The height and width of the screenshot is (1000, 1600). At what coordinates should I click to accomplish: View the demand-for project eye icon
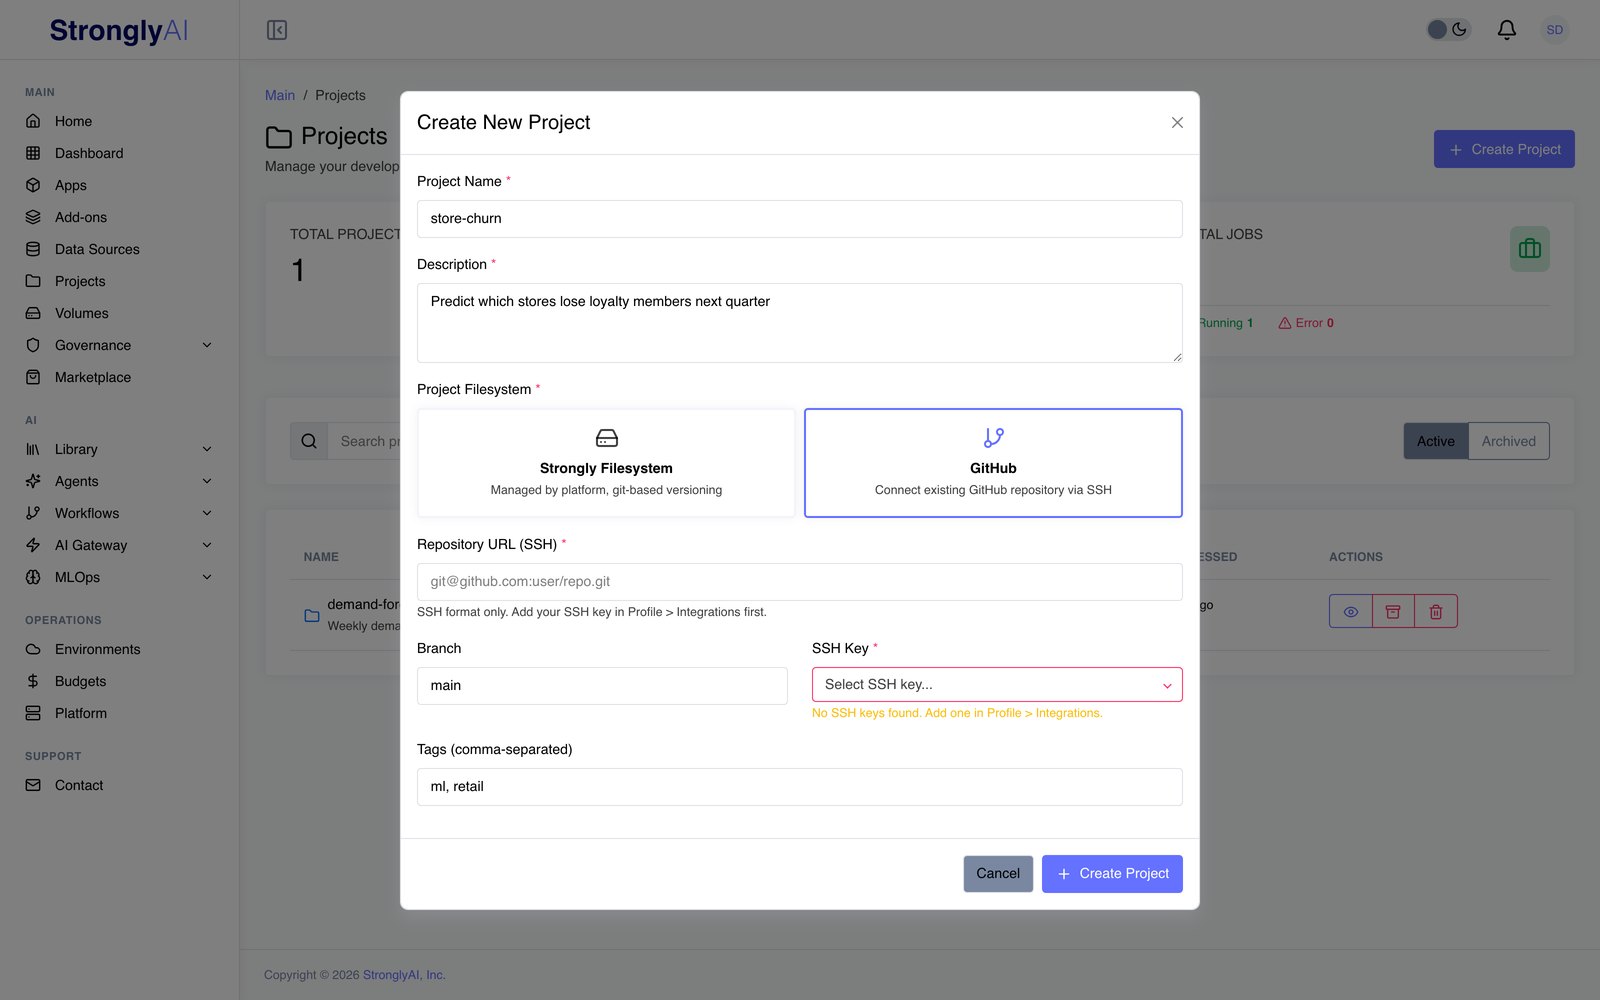click(1351, 612)
